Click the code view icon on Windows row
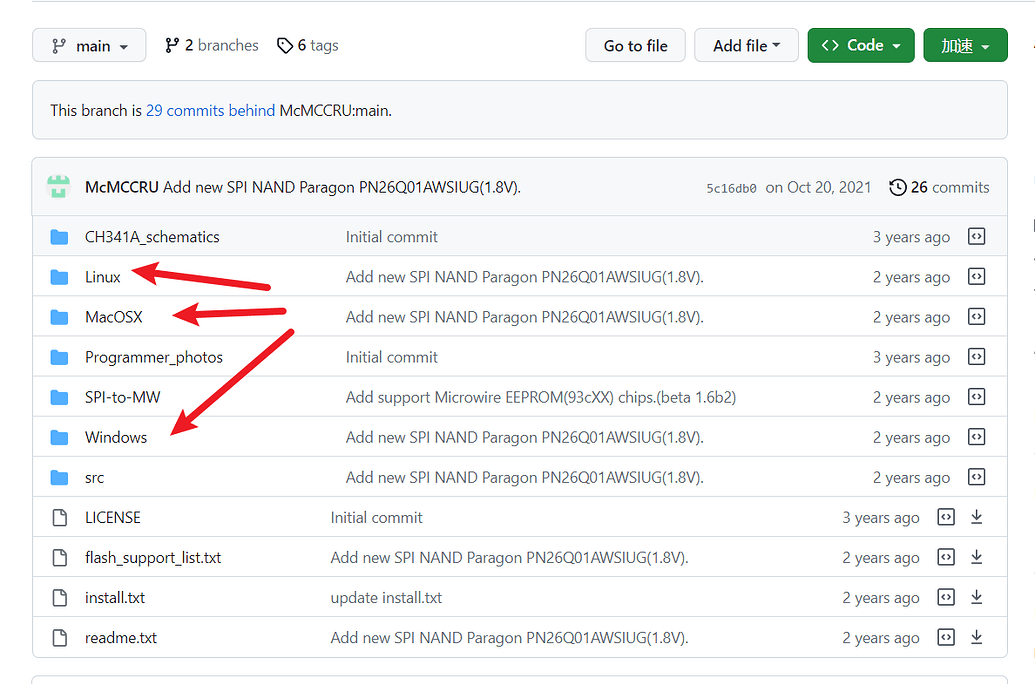 (976, 437)
